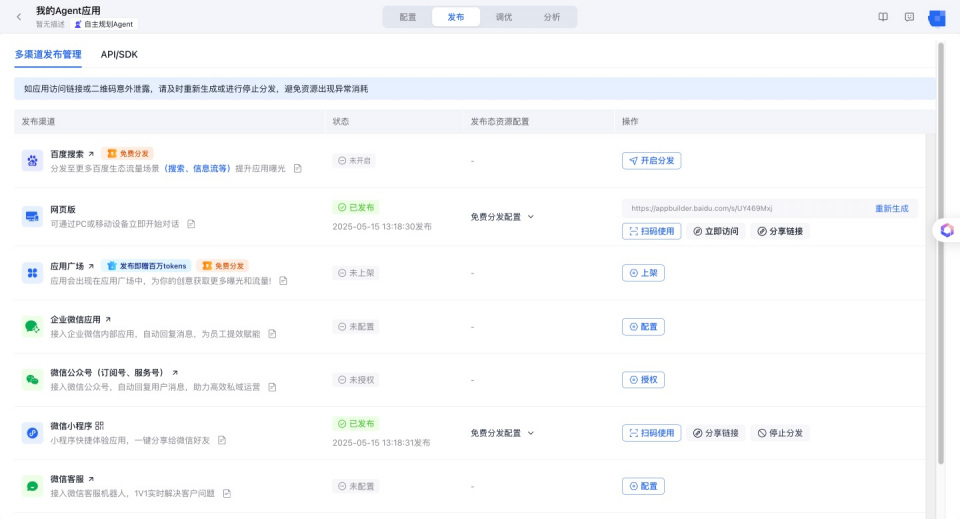The width and height of the screenshot is (960, 519).
Task: Click 授权 for 微信公众号
Action: point(643,380)
